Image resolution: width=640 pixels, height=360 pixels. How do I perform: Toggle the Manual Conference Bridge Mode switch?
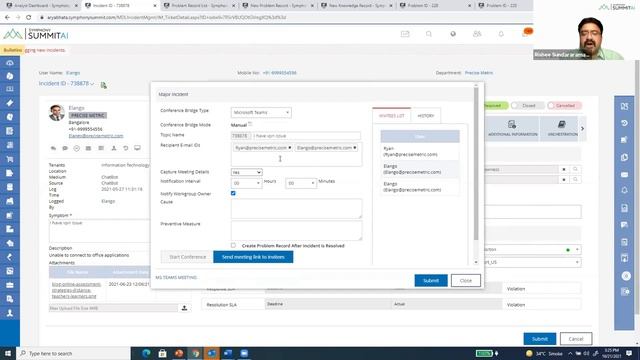pyautogui.click(x=250, y=124)
